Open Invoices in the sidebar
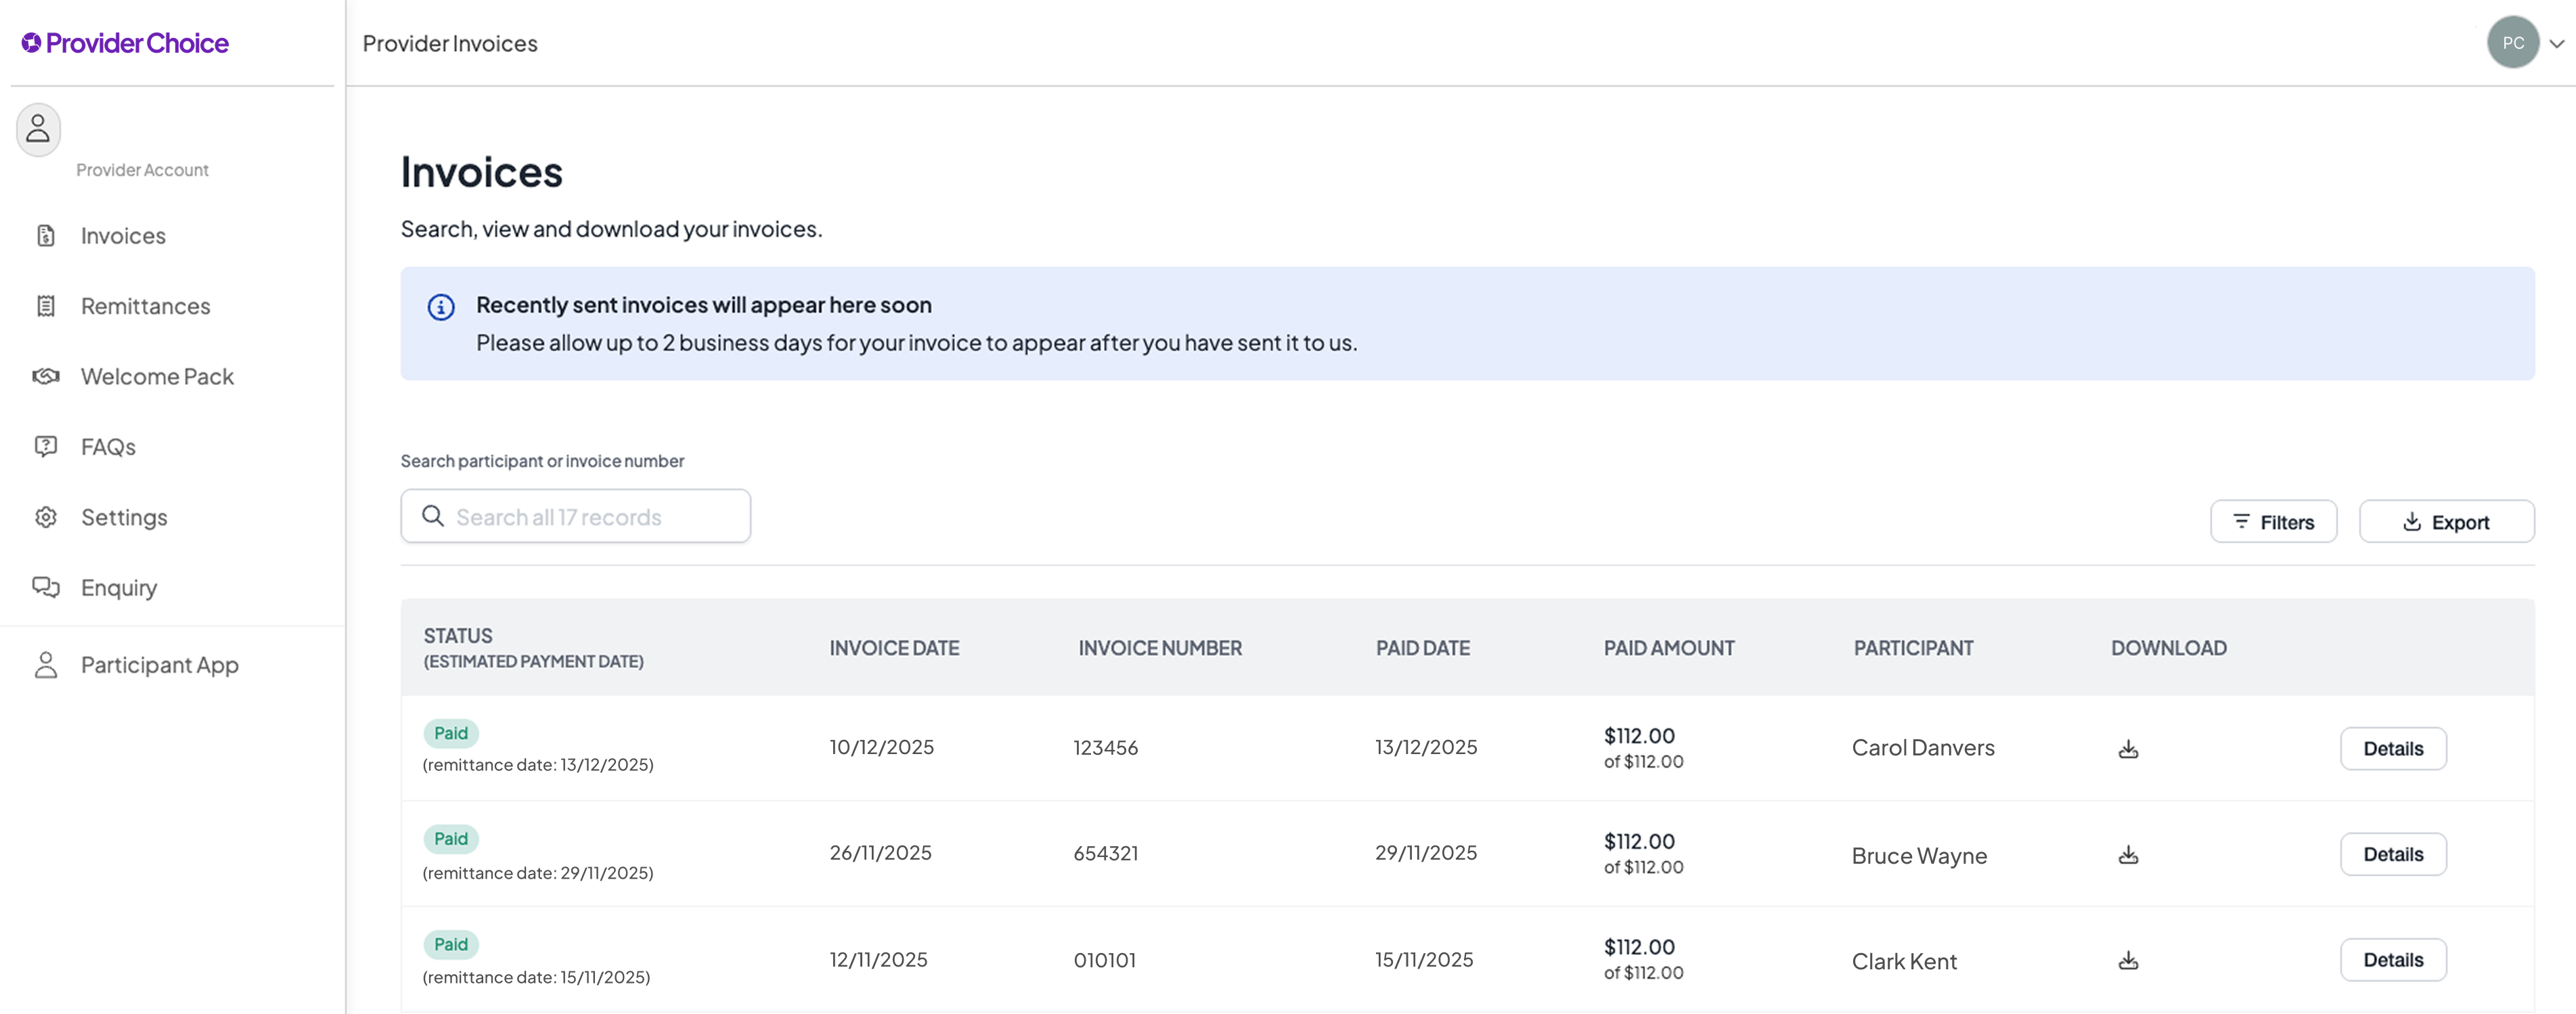This screenshot has width=2576, height=1014. pyautogui.click(x=123, y=236)
